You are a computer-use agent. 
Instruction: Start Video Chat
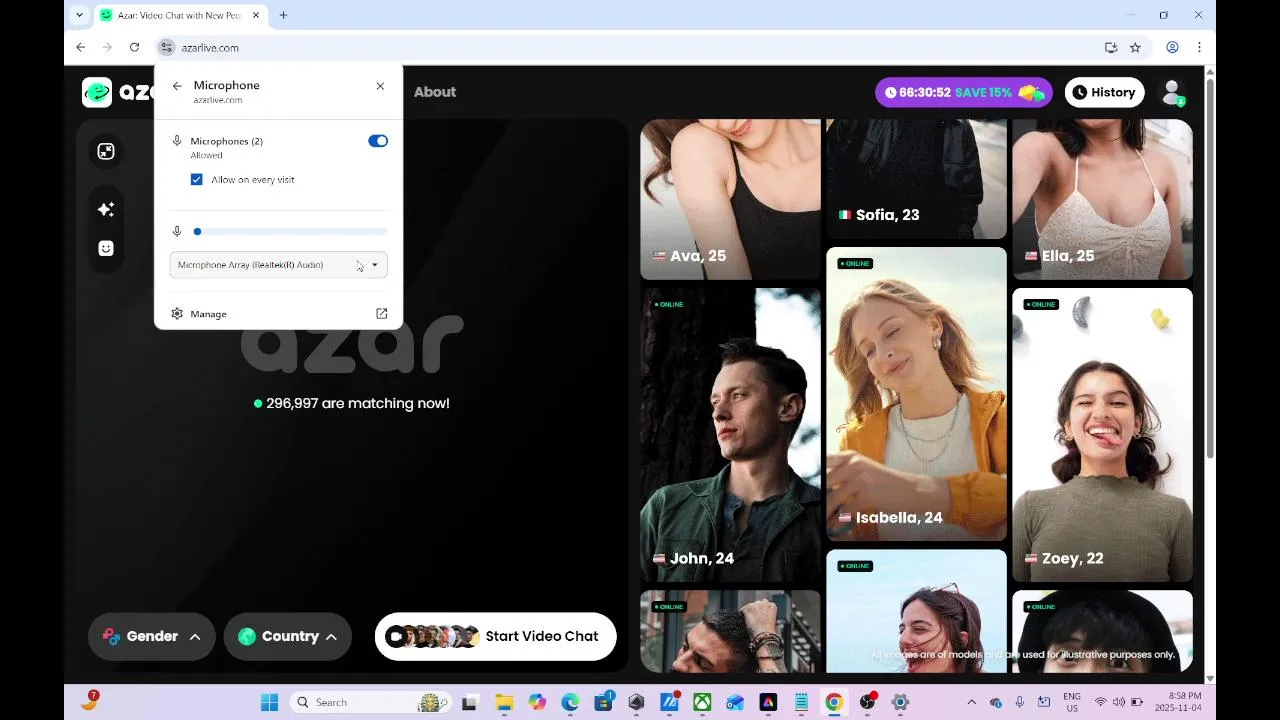tap(496, 637)
